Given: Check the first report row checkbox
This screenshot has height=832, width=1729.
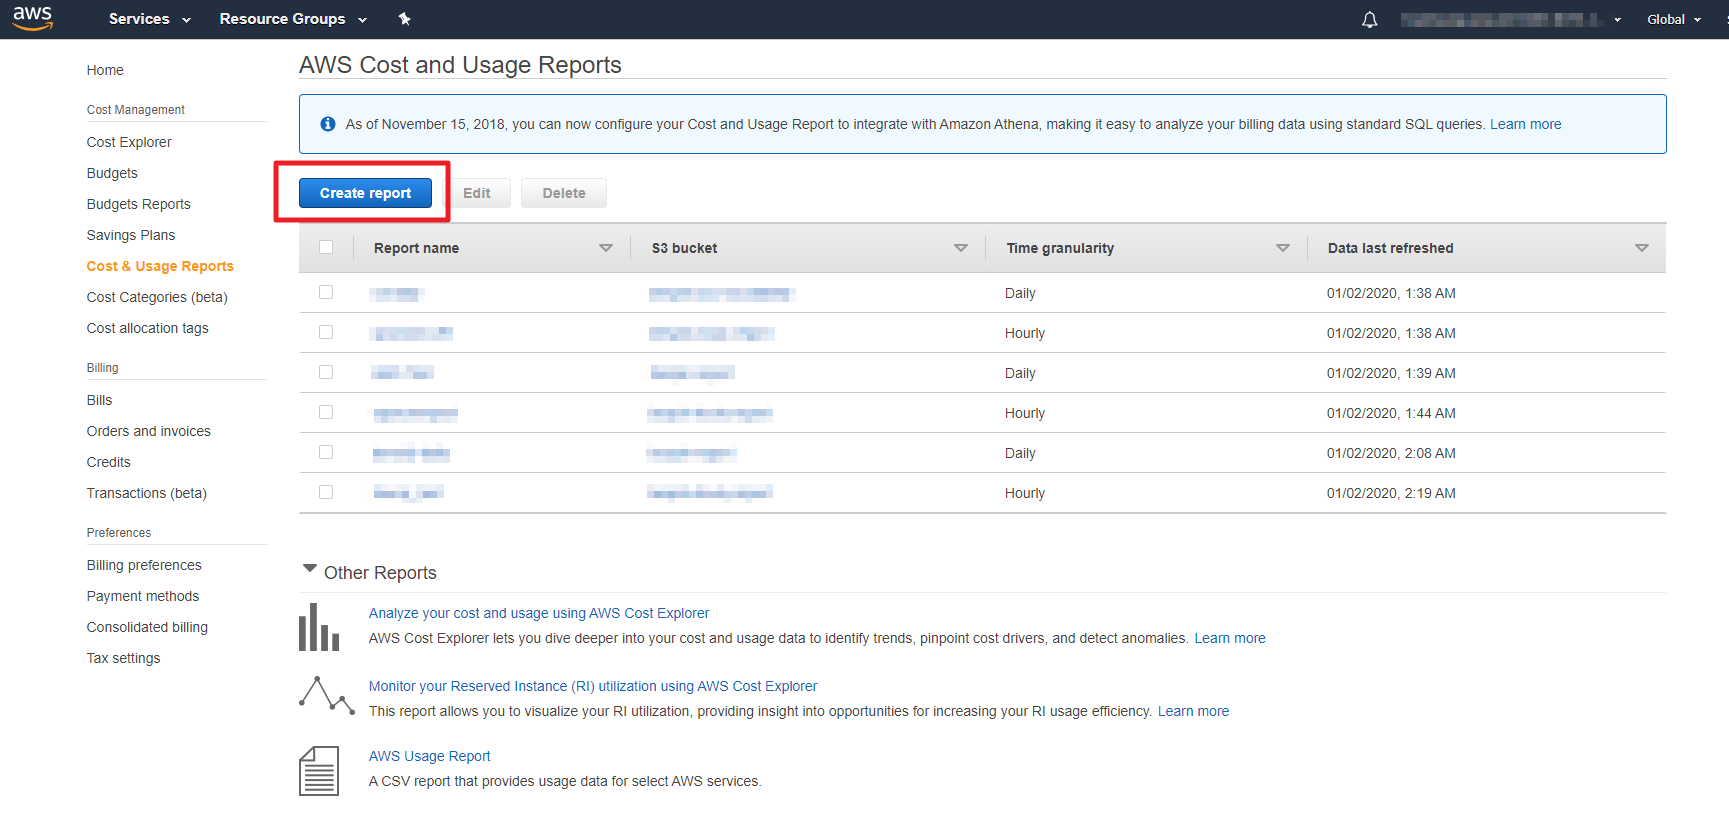Looking at the screenshot, I should [326, 292].
